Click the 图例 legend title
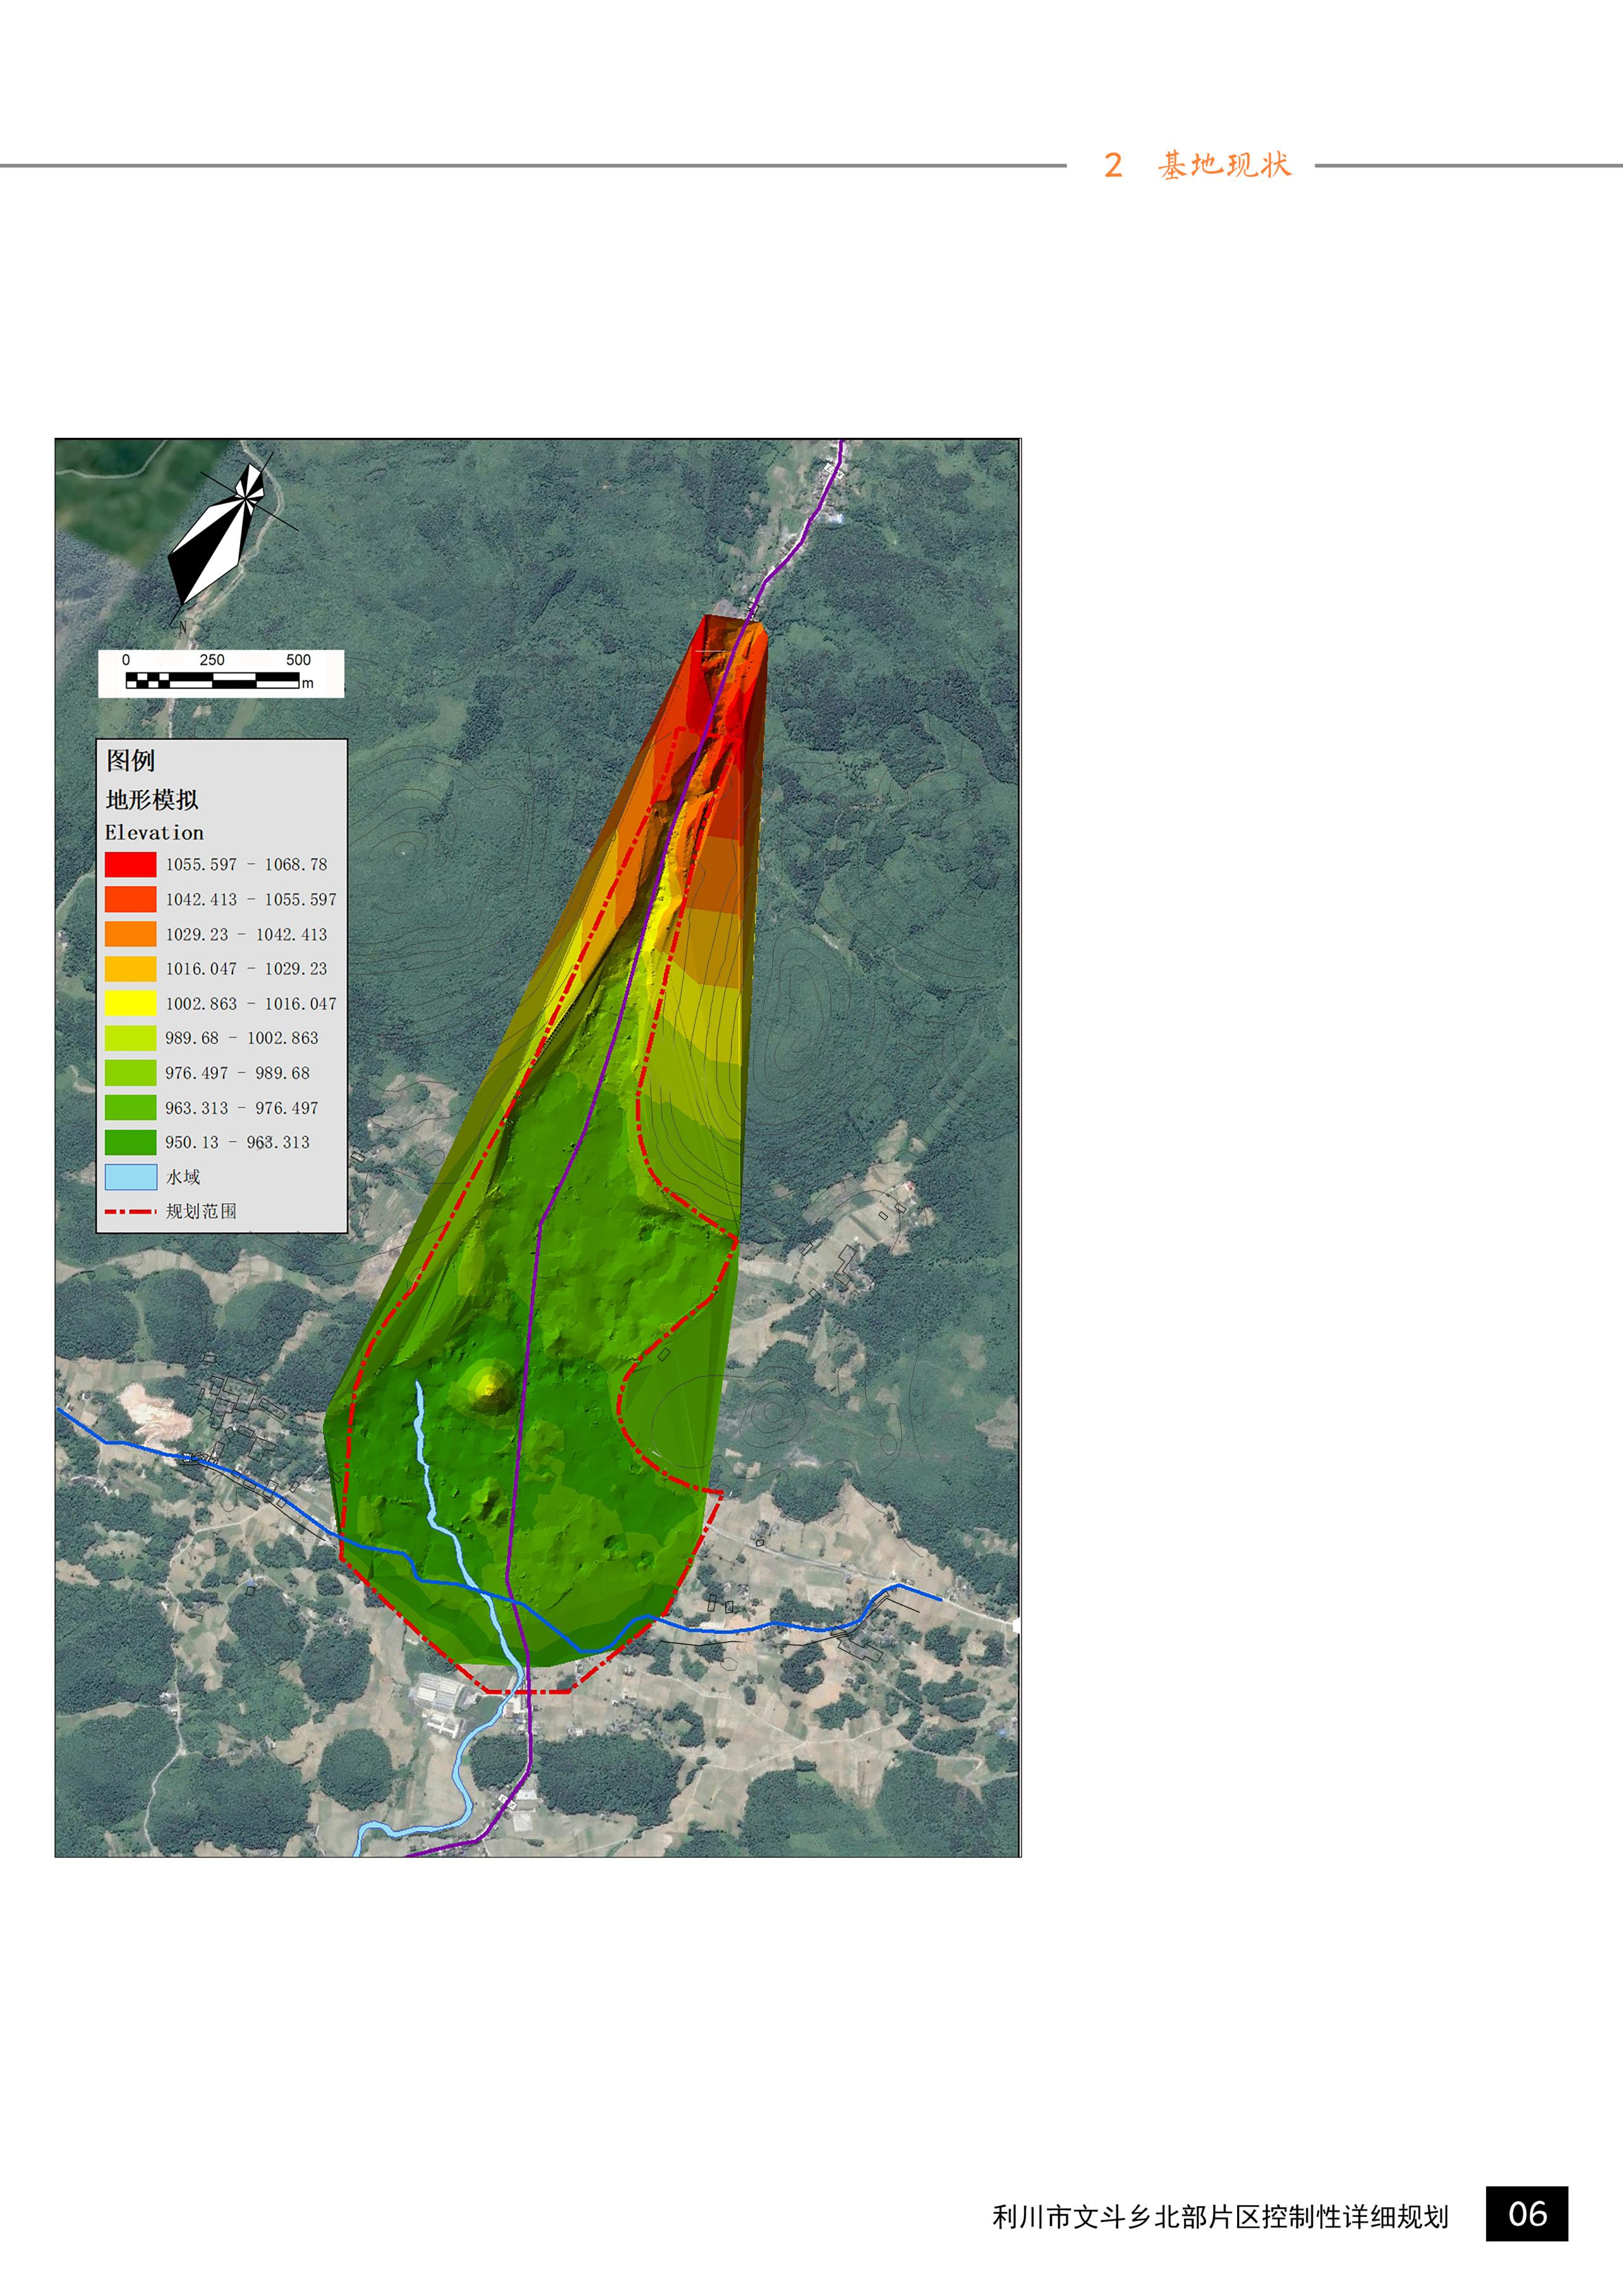1623x2296 pixels. click(131, 761)
